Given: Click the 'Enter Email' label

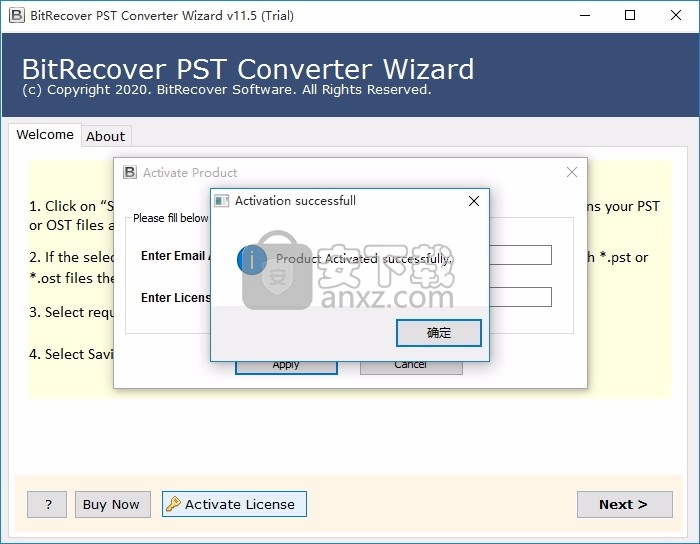Looking at the screenshot, I should [x=175, y=256].
